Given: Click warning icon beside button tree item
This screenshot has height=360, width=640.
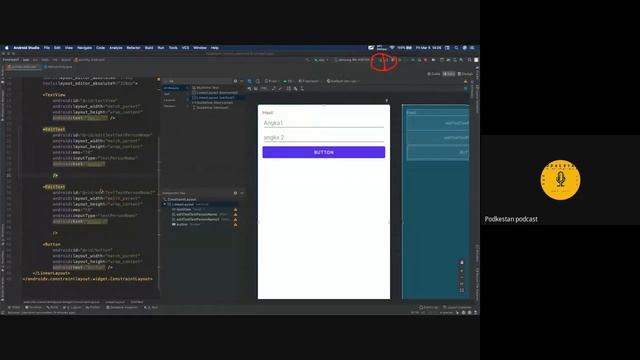Looking at the screenshot, I should coord(236,224).
